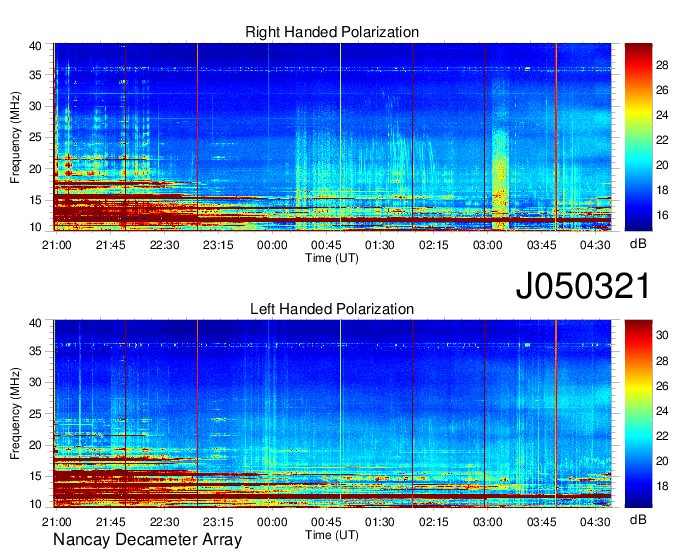680x552 pixels.
Task: Click the Right Handed Polarization spectrogram
Action: (333, 137)
